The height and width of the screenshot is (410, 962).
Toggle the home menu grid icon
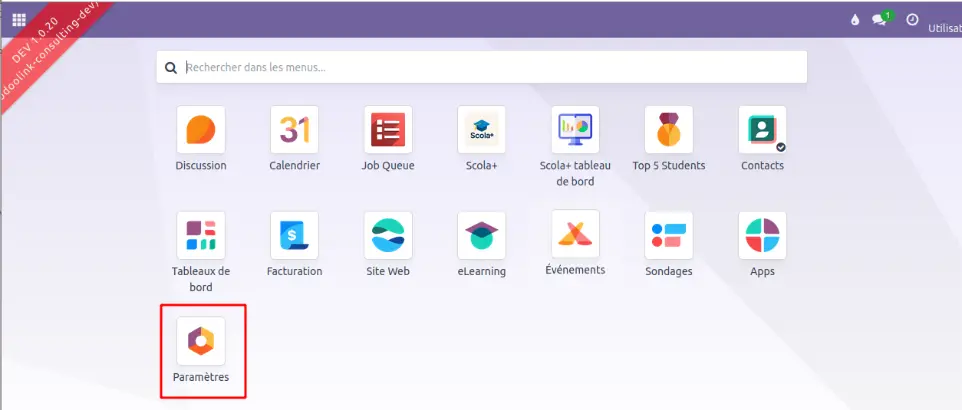point(19,19)
